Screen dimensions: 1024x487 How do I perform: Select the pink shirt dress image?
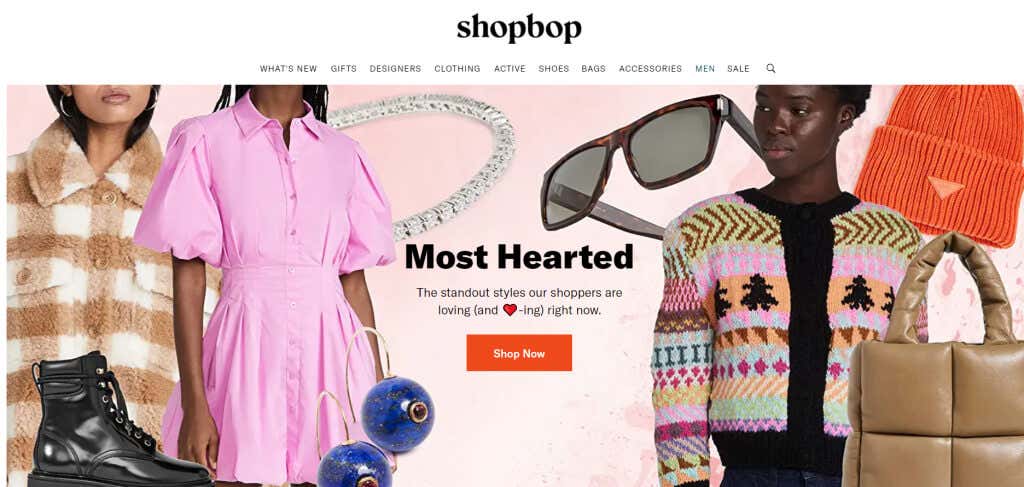[268, 287]
